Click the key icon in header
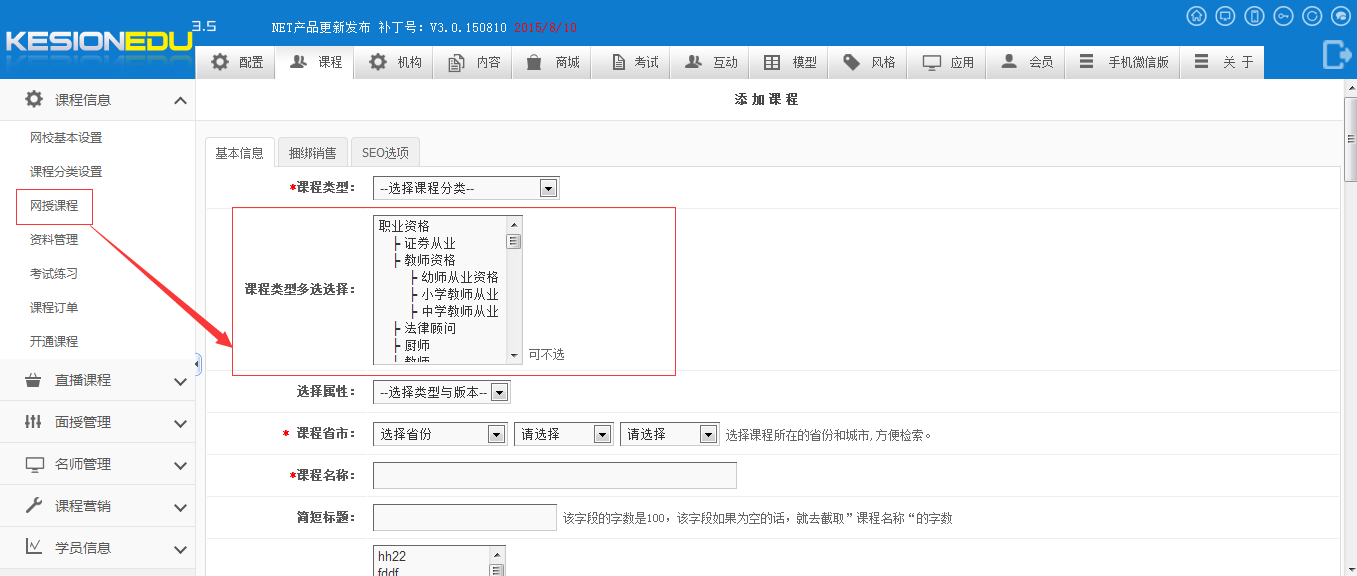1357x576 pixels. [x=1283, y=16]
